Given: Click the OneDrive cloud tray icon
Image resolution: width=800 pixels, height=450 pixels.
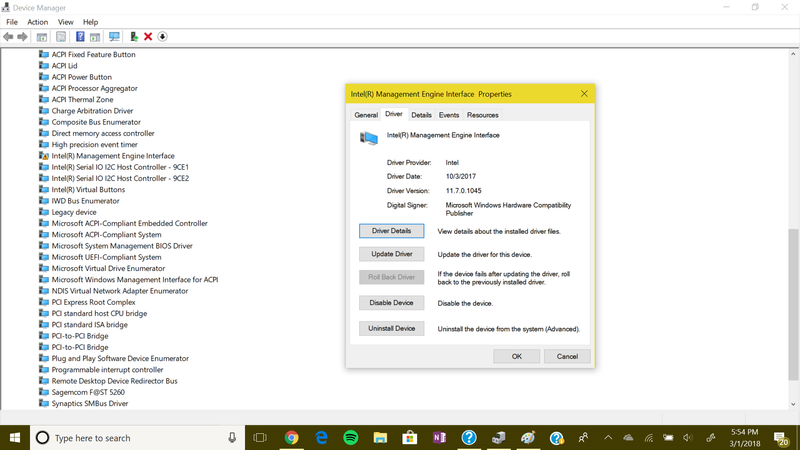Looking at the screenshot, I should point(629,438).
